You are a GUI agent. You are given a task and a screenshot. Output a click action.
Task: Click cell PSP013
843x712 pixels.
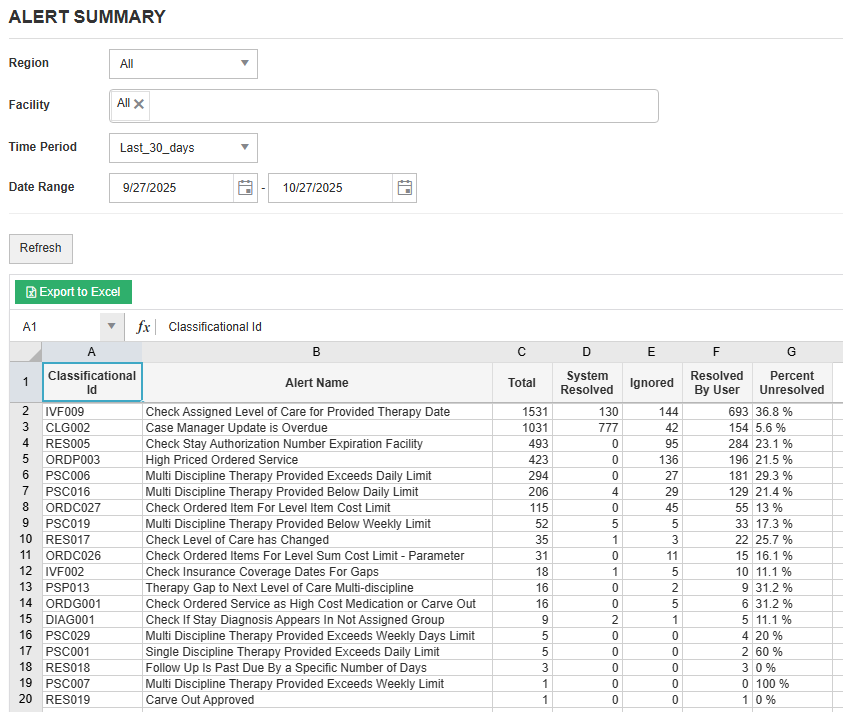coord(92,588)
